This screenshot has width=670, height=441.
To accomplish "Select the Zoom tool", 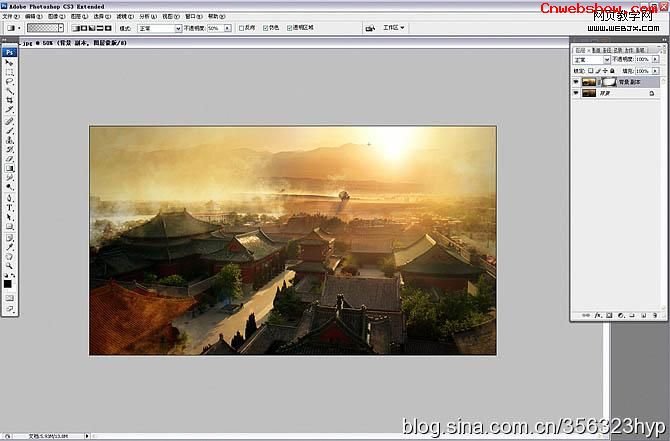I will 9,266.
